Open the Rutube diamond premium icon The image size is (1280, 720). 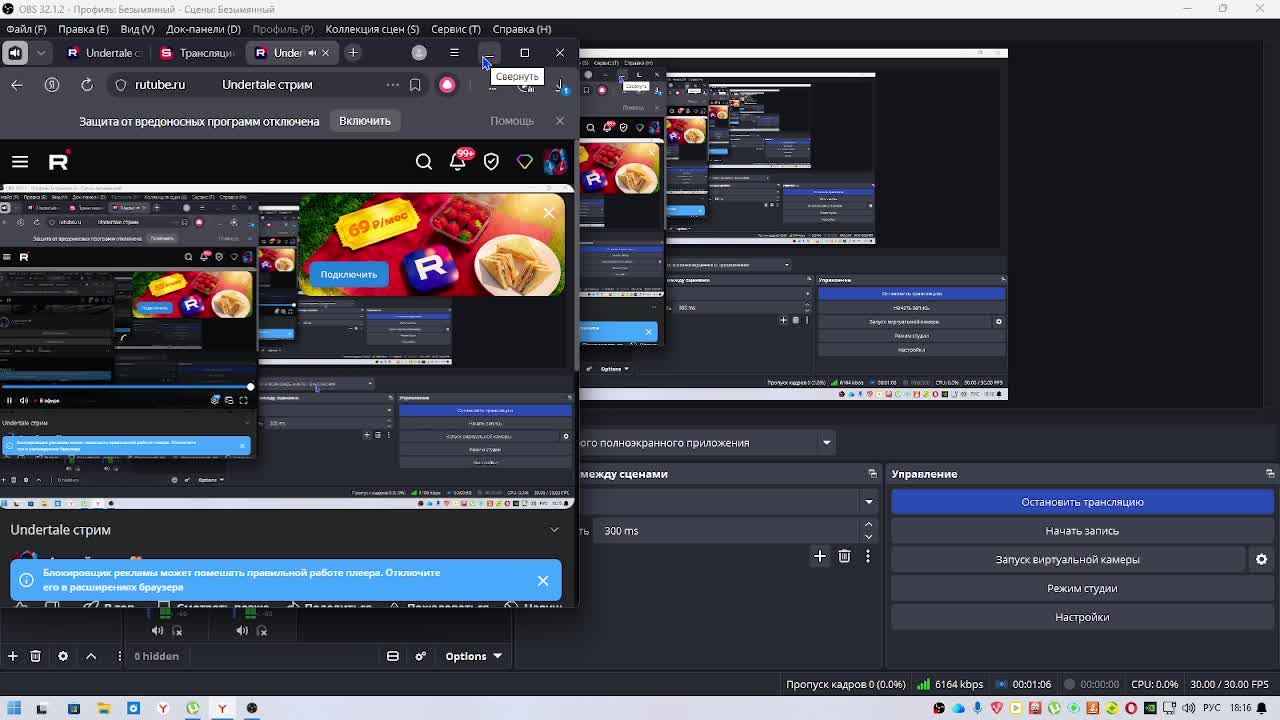[525, 162]
